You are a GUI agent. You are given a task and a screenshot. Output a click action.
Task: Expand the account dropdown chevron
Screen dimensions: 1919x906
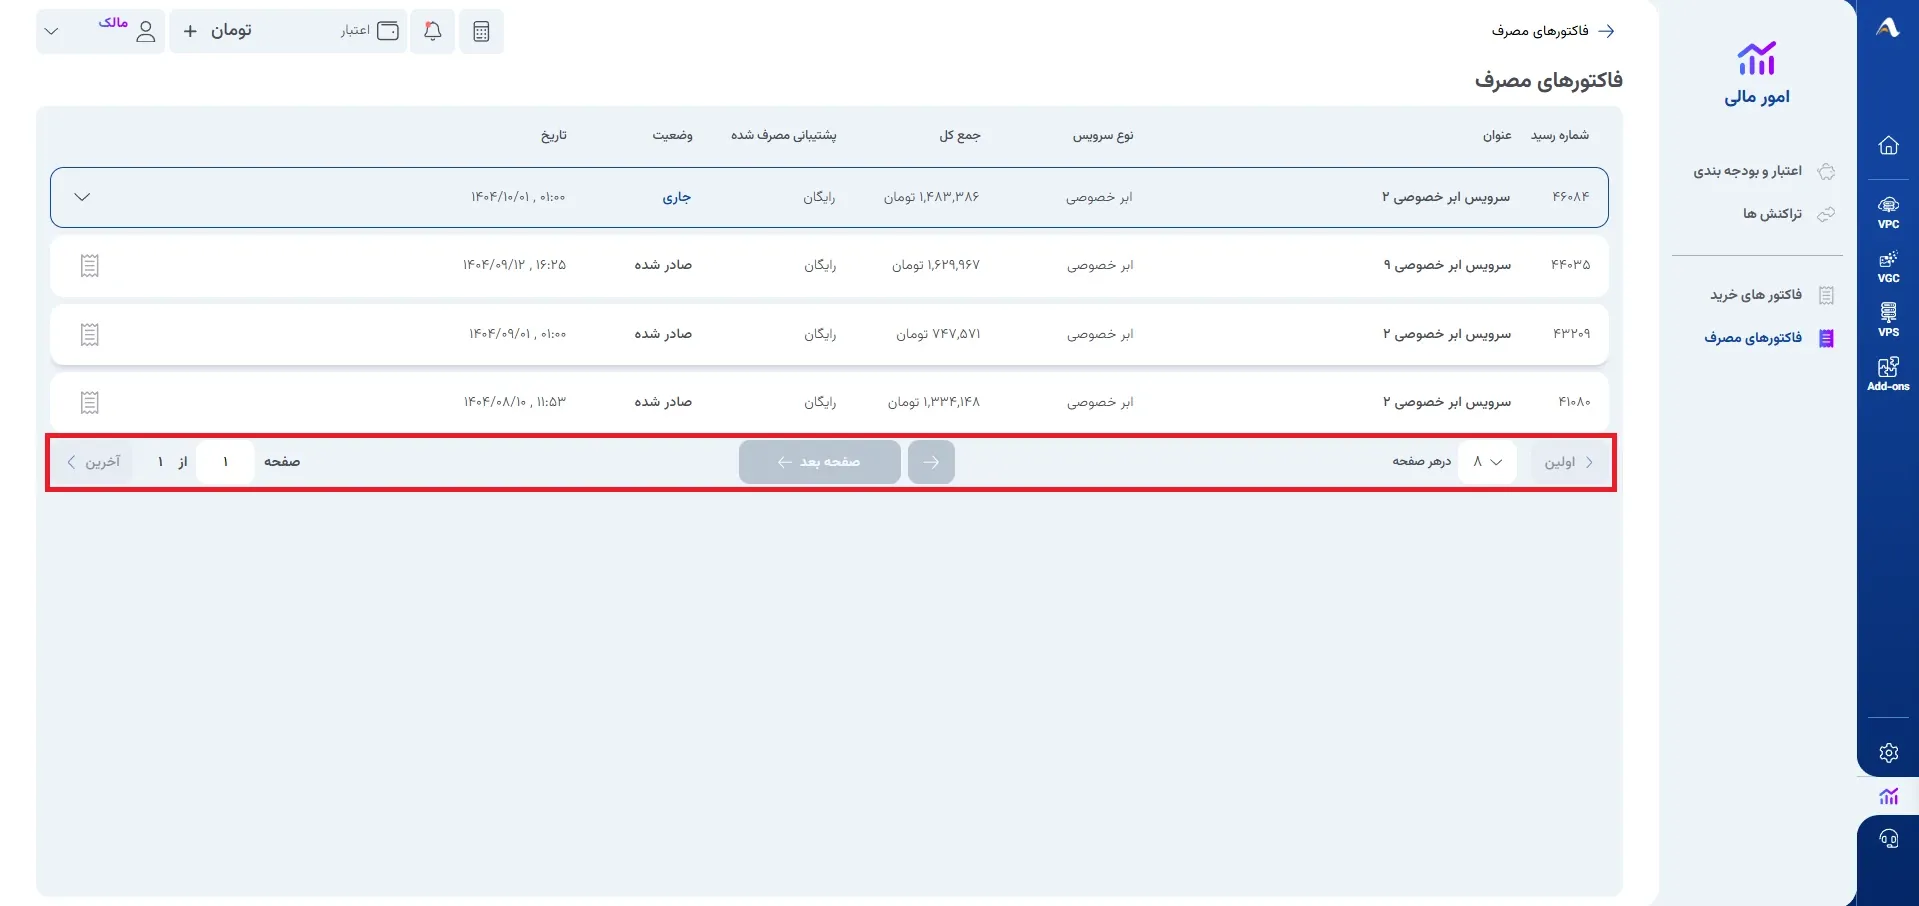pyautogui.click(x=52, y=31)
